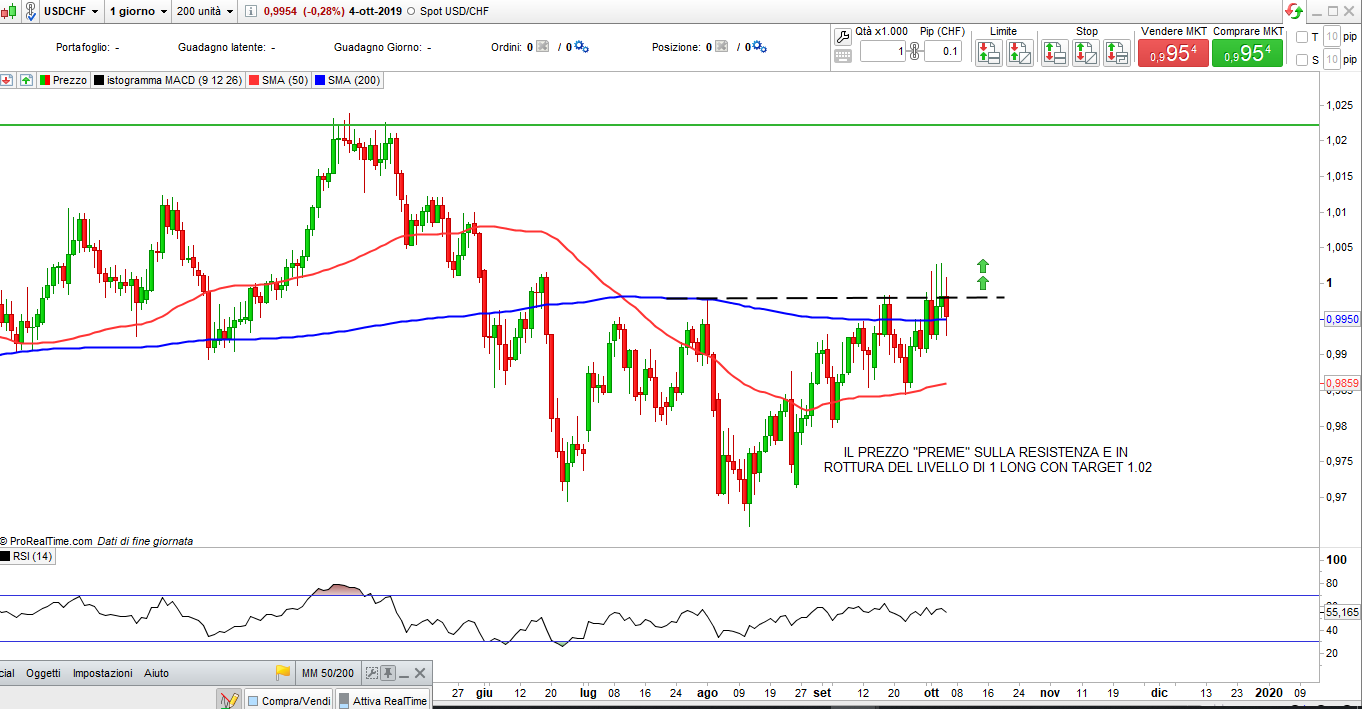1362x709 pixels.
Task: Click the refresh arrows icon at top right
Action: (1293, 12)
